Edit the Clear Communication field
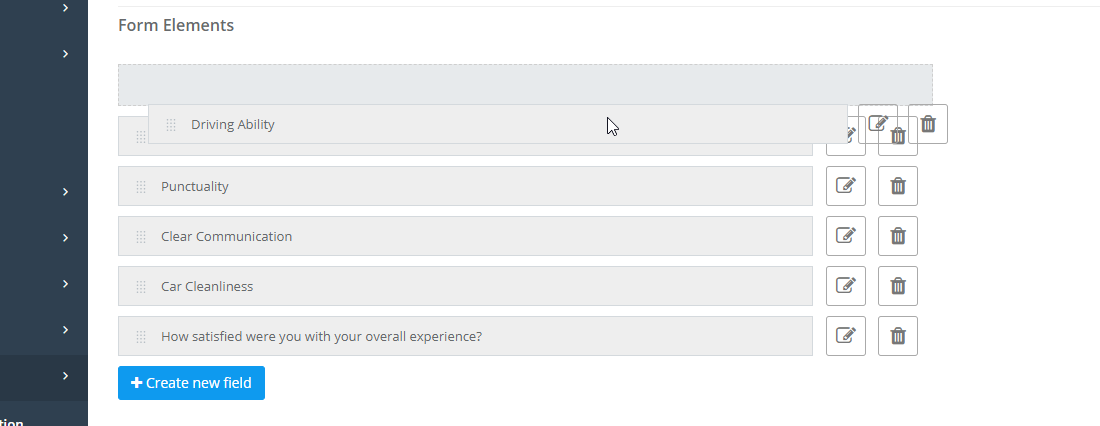 845,236
